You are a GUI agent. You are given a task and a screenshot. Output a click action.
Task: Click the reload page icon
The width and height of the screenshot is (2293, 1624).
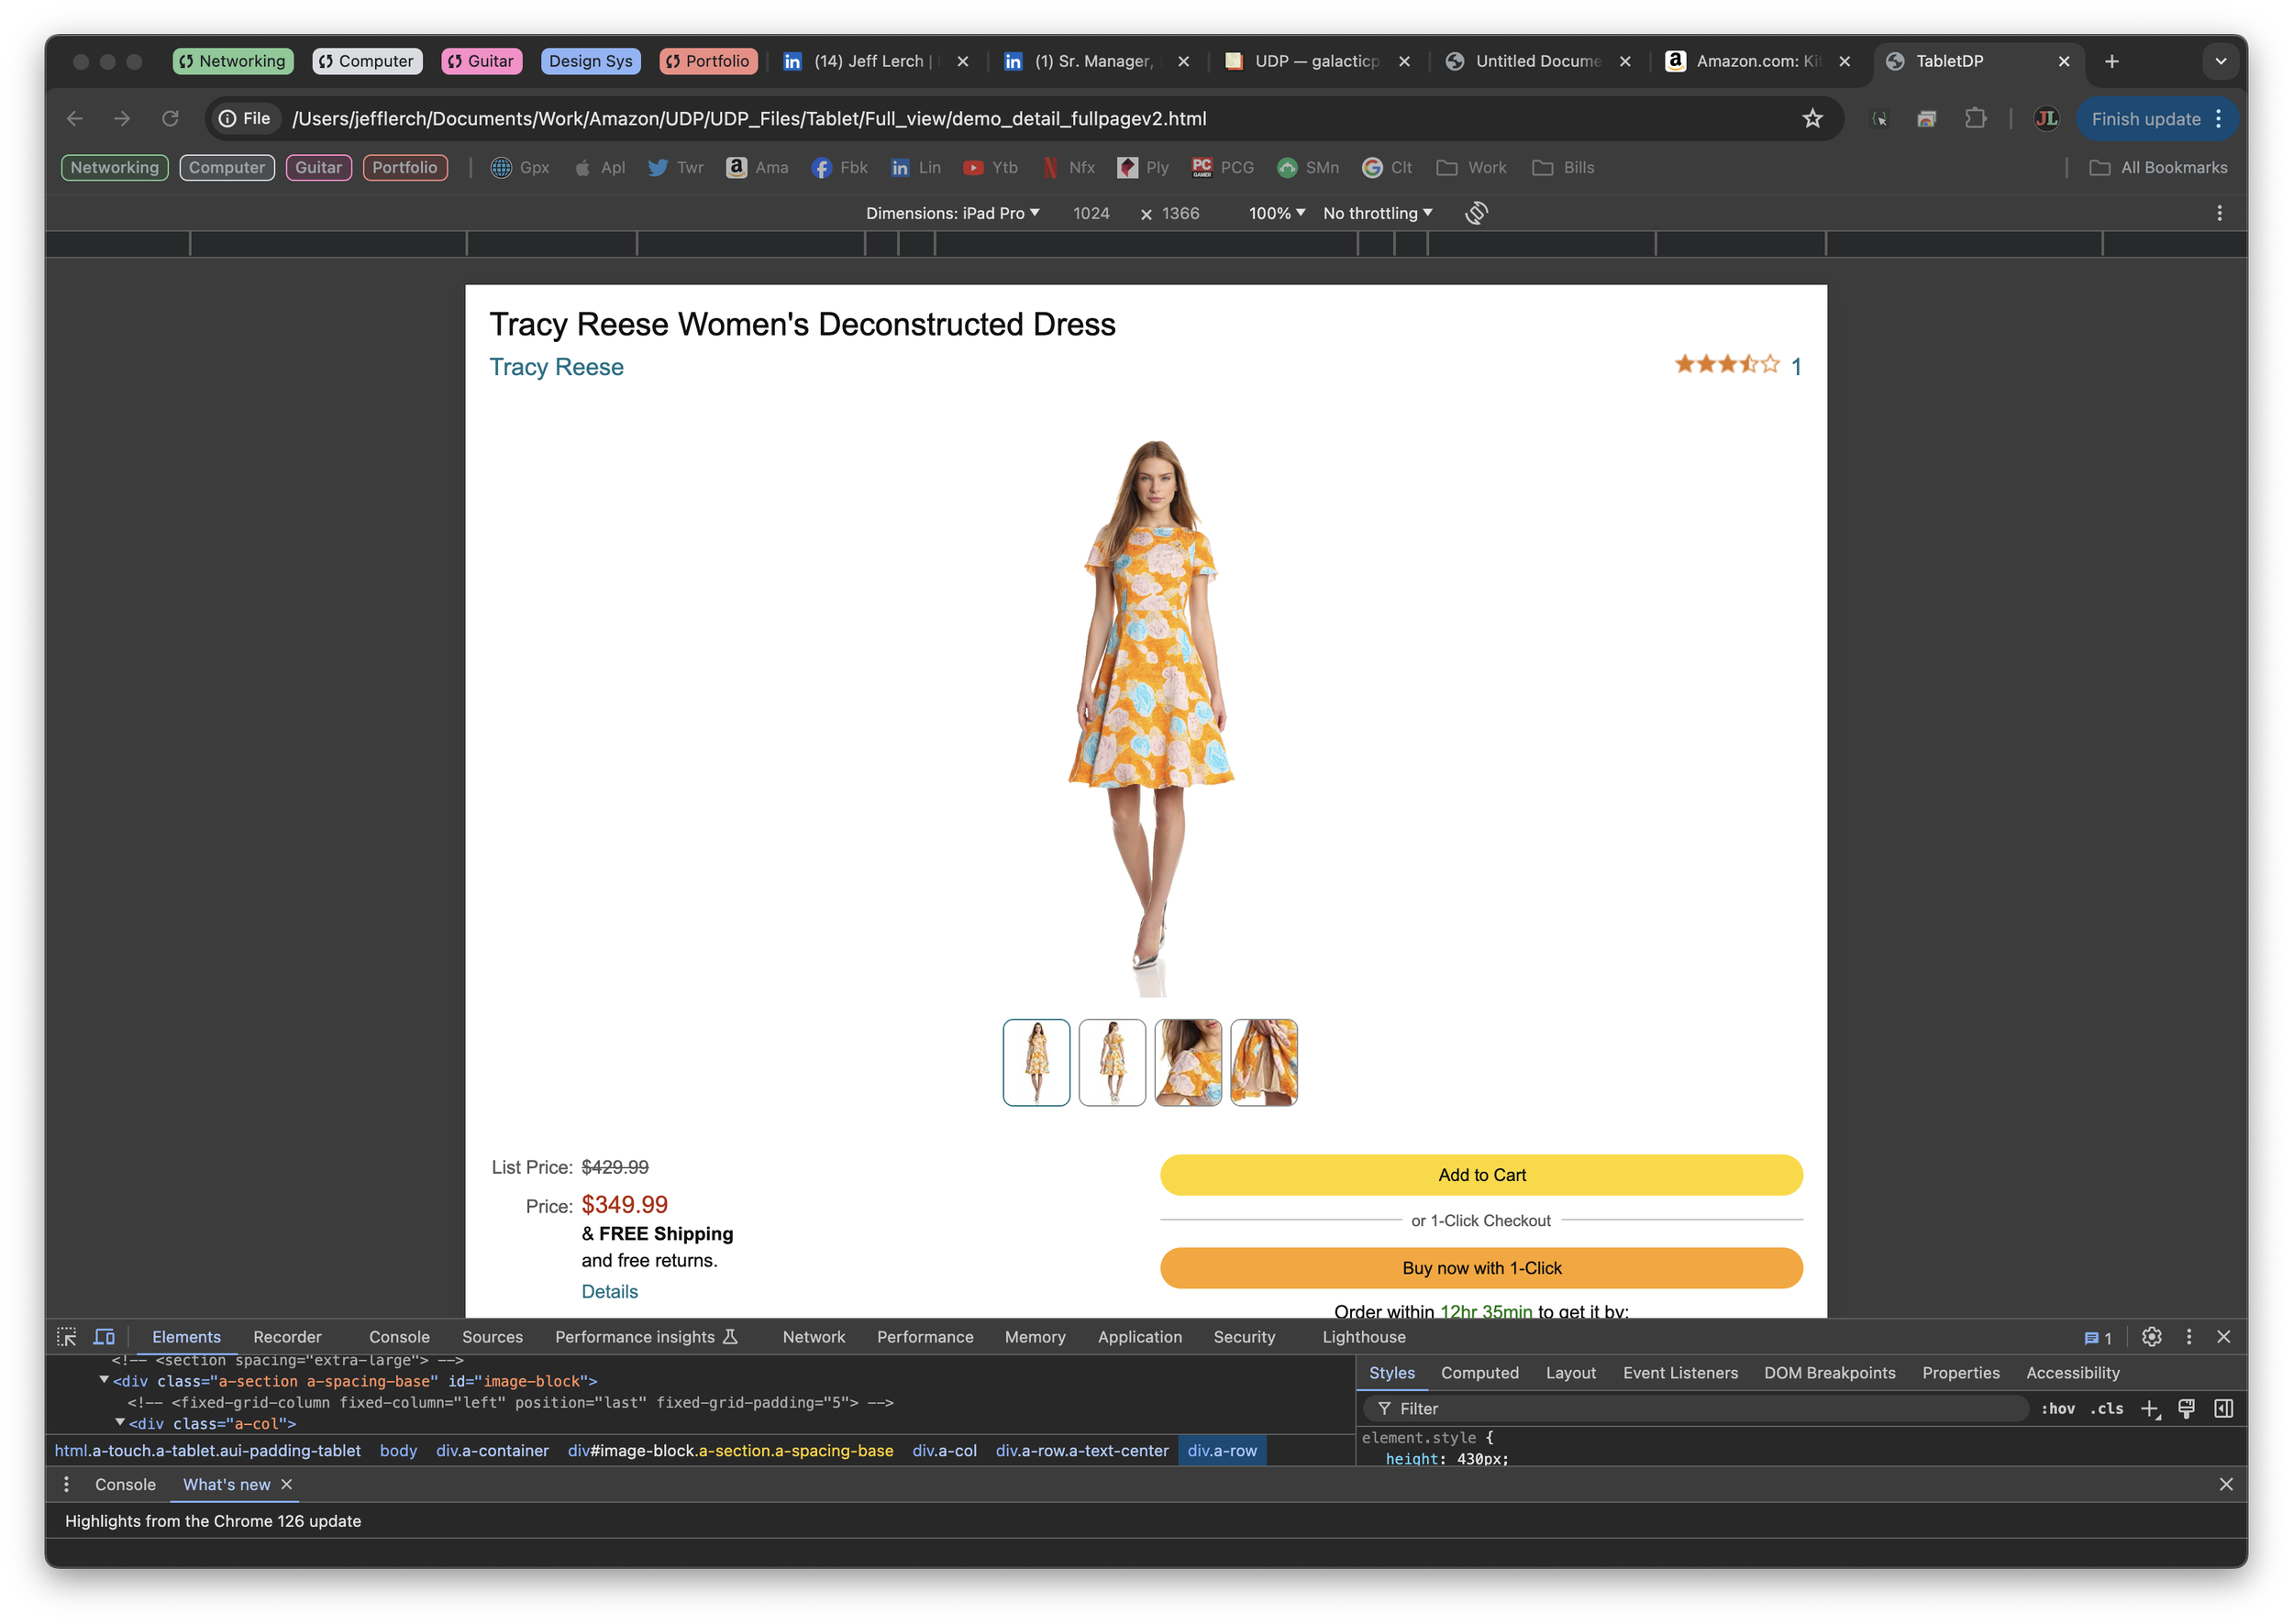point(170,119)
